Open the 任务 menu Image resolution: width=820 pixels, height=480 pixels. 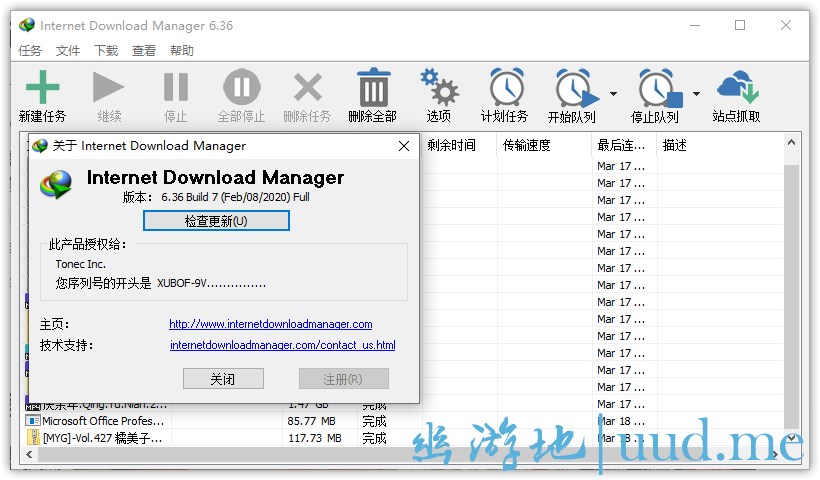tap(30, 51)
